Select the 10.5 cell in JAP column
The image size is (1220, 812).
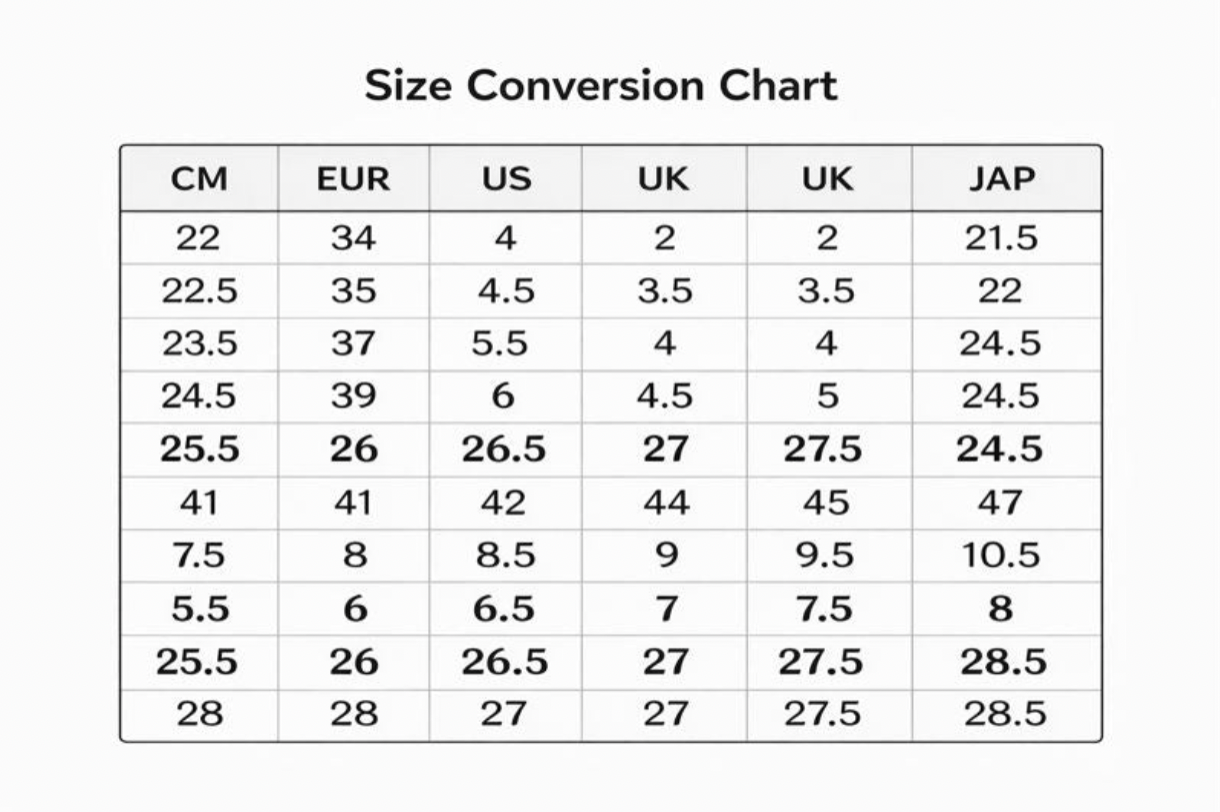click(1001, 555)
